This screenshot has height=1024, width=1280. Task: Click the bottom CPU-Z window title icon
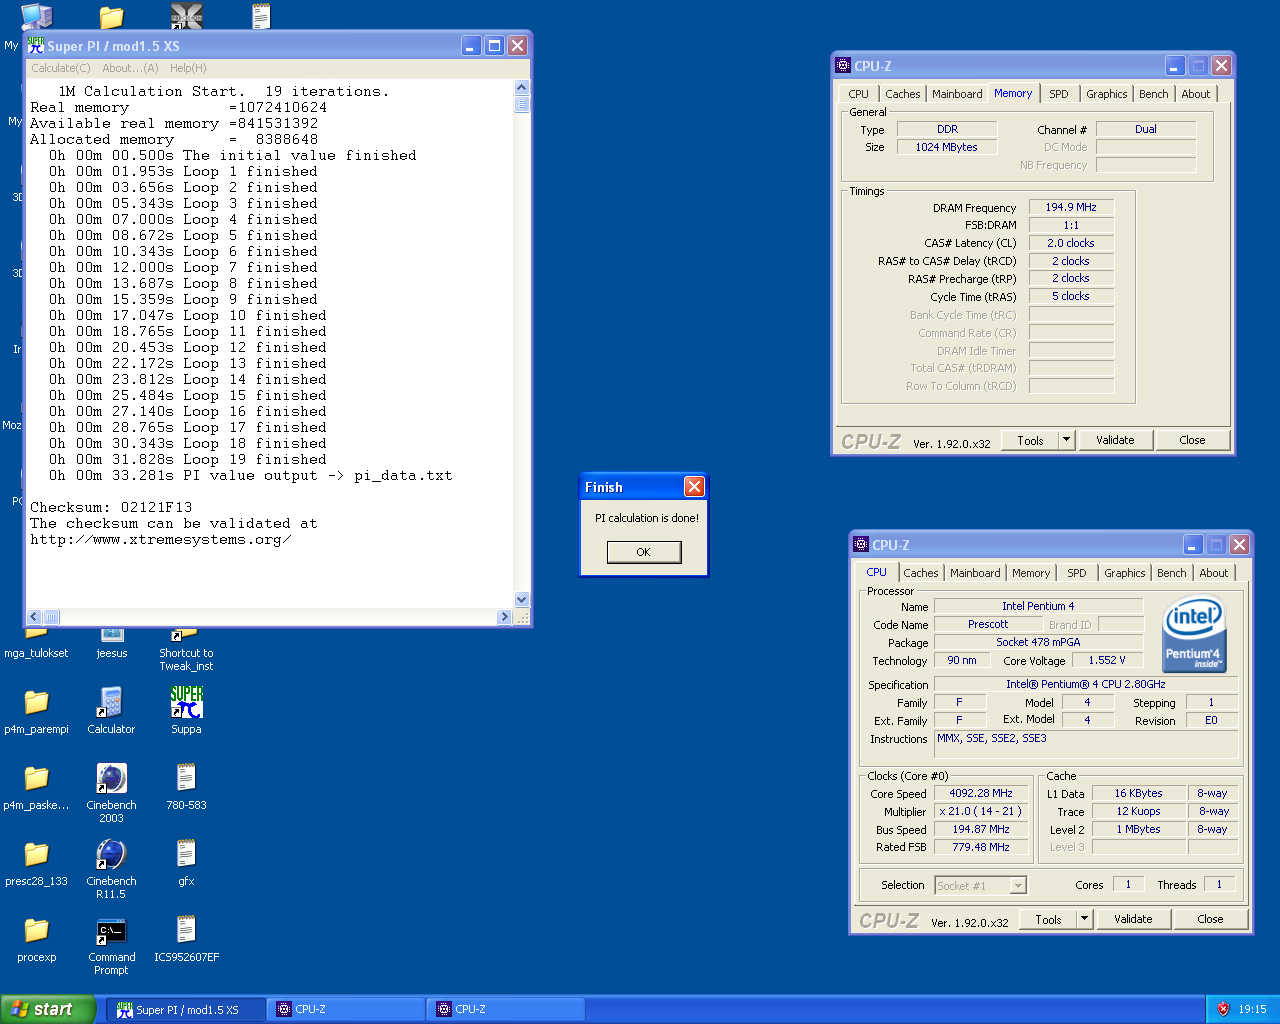[x=861, y=545]
